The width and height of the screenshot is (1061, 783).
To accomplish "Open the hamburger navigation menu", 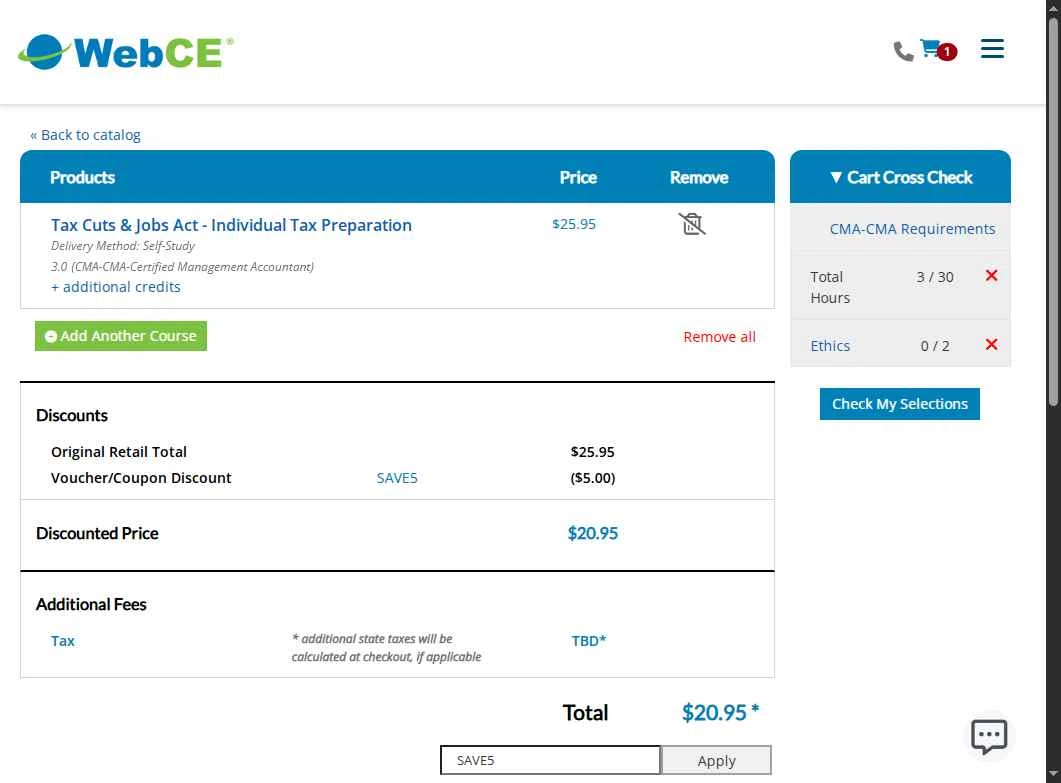I will coord(992,49).
